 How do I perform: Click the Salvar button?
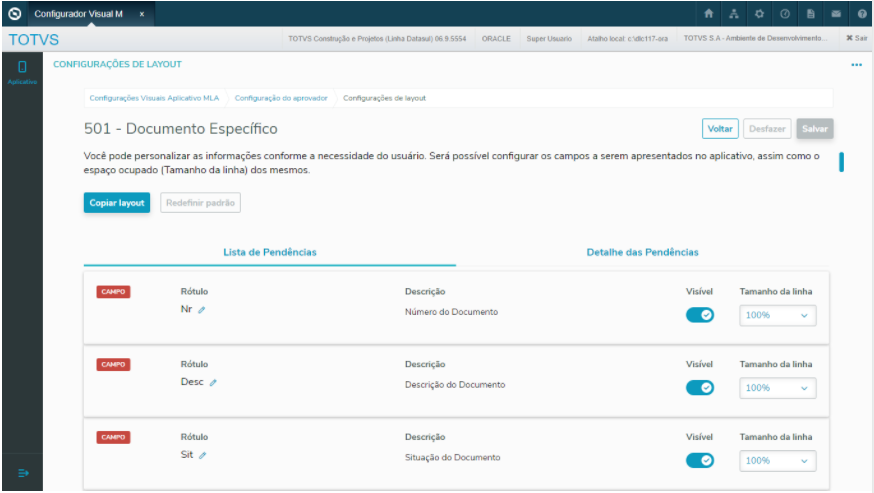point(814,129)
